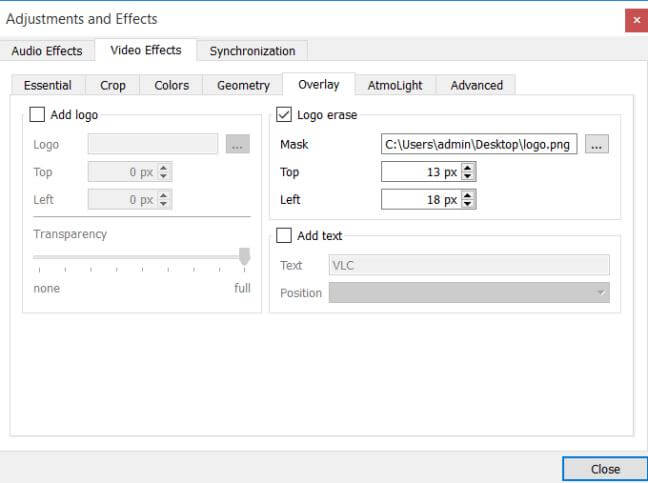
Task: Browse for an Add logo file
Action: (x=238, y=144)
